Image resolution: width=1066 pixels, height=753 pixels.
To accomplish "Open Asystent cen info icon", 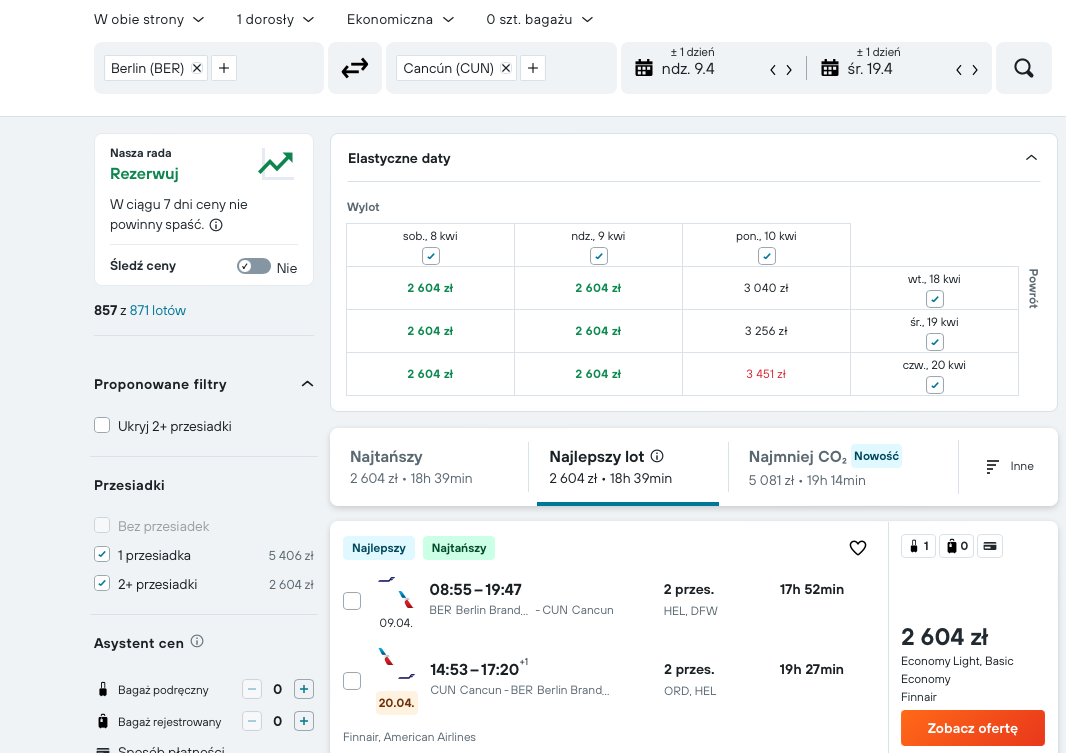I will (x=197, y=642).
